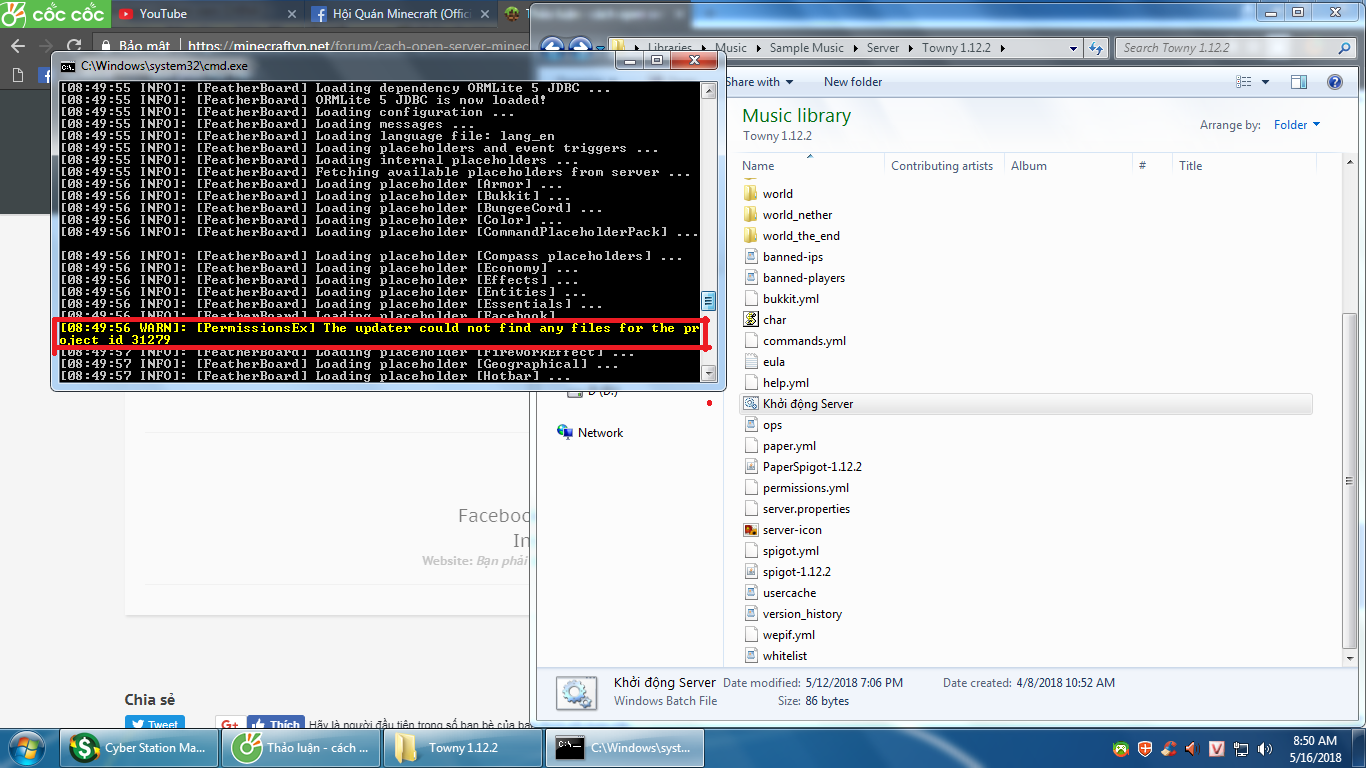
Task: Open the Arrange by Folder dropdown
Action: 1296,125
